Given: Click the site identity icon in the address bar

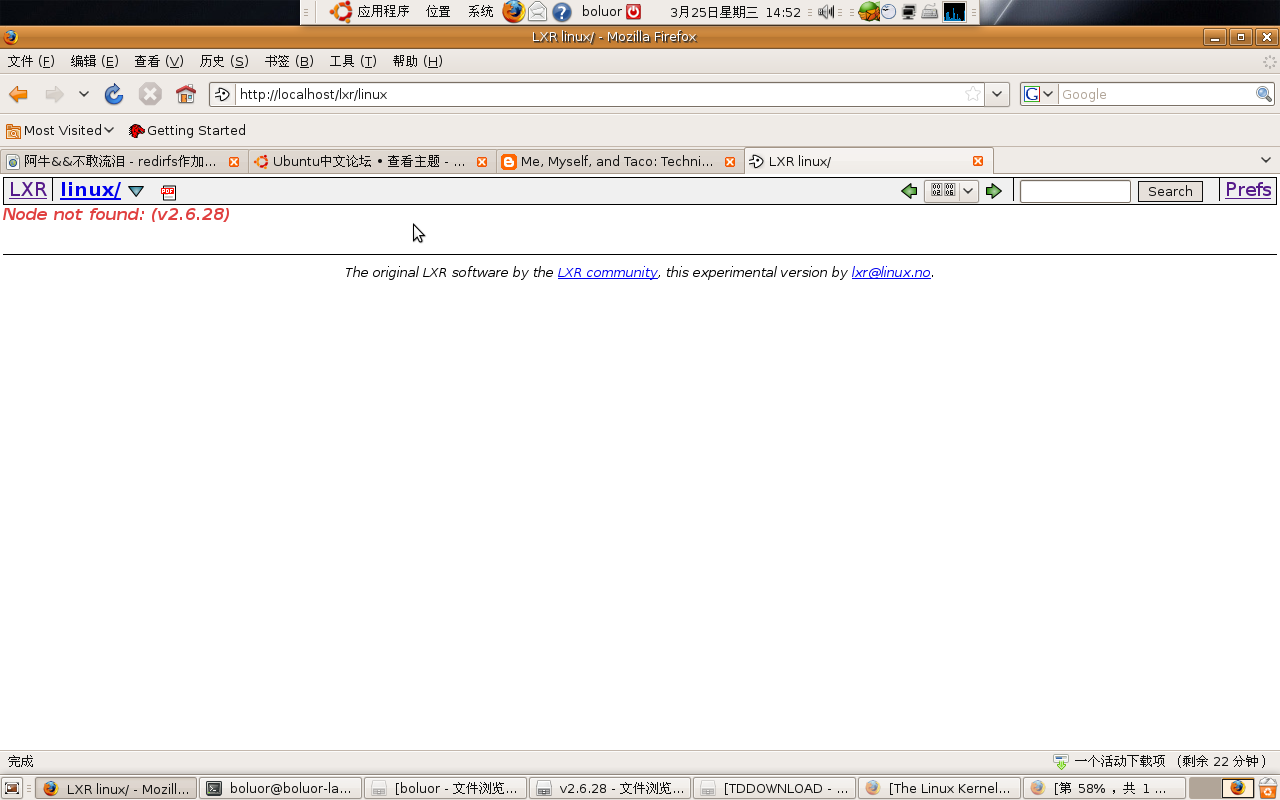Looking at the screenshot, I should tap(222, 94).
